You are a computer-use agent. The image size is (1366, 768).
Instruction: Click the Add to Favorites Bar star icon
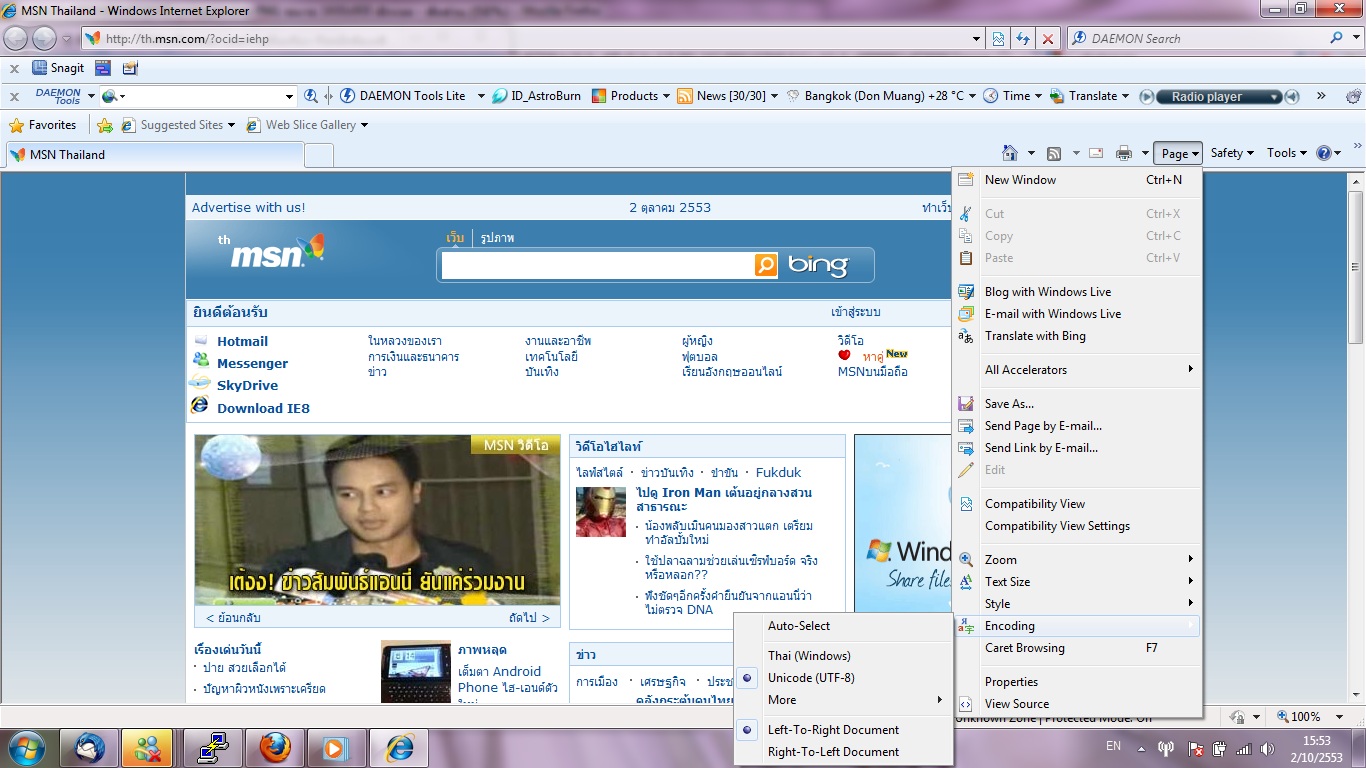coord(104,125)
